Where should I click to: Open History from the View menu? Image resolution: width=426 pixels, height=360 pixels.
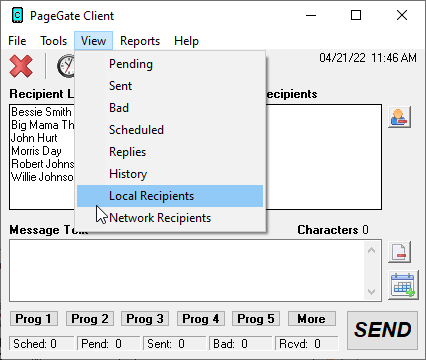click(170, 174)
